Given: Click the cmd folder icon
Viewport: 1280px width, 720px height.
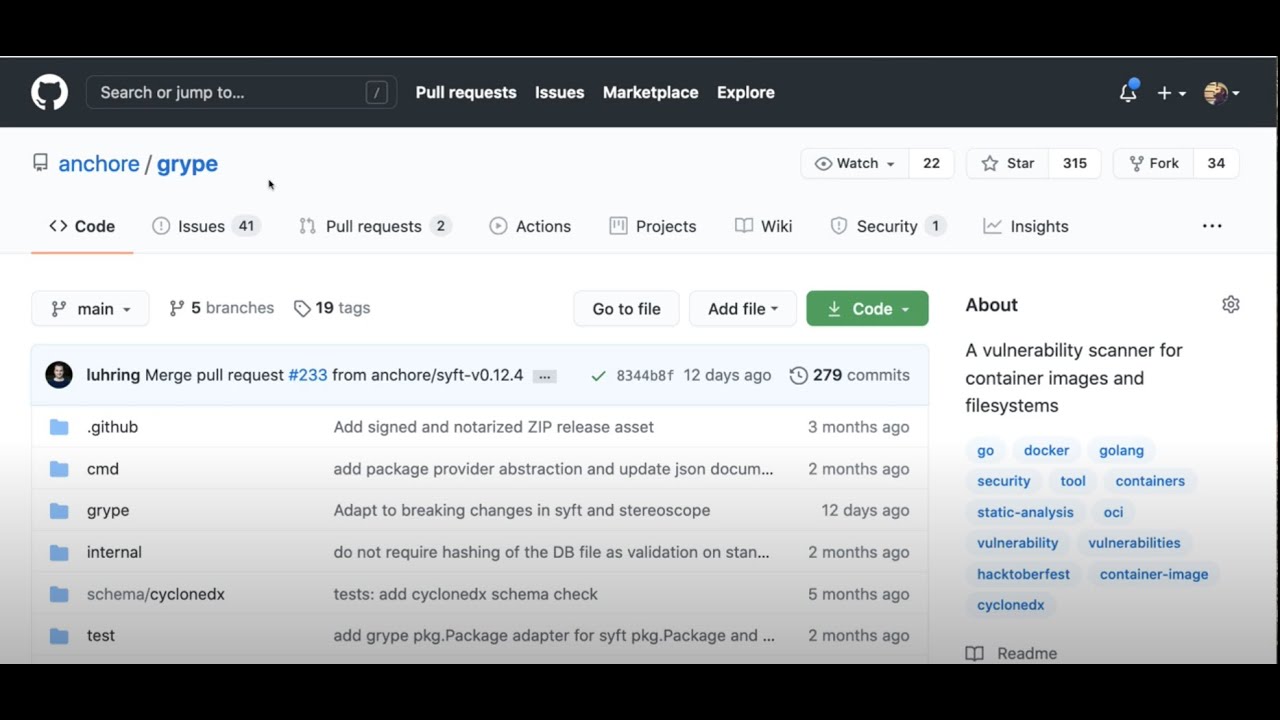Looking at the screenshot, I should click(59, 469).
